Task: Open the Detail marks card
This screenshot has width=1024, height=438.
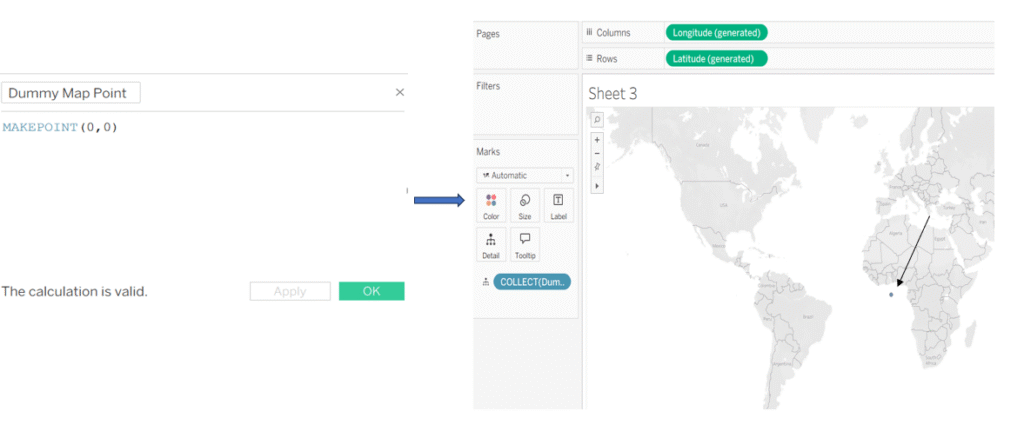Action: [491, 245]
